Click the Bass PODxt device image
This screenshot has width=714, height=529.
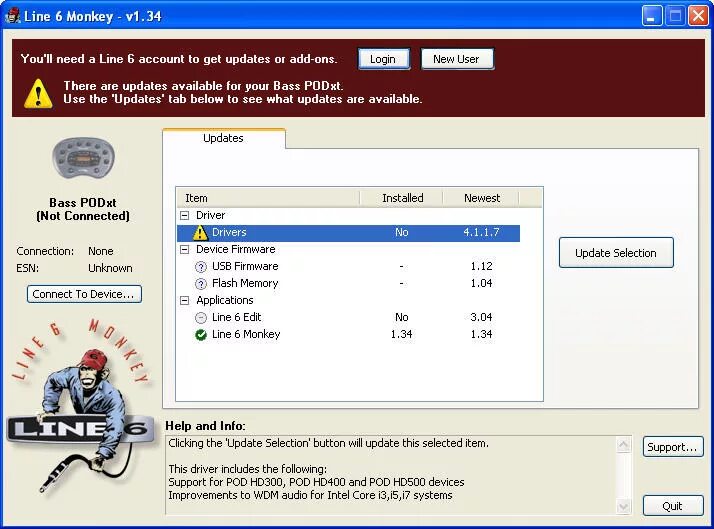(x=83, y=160)
